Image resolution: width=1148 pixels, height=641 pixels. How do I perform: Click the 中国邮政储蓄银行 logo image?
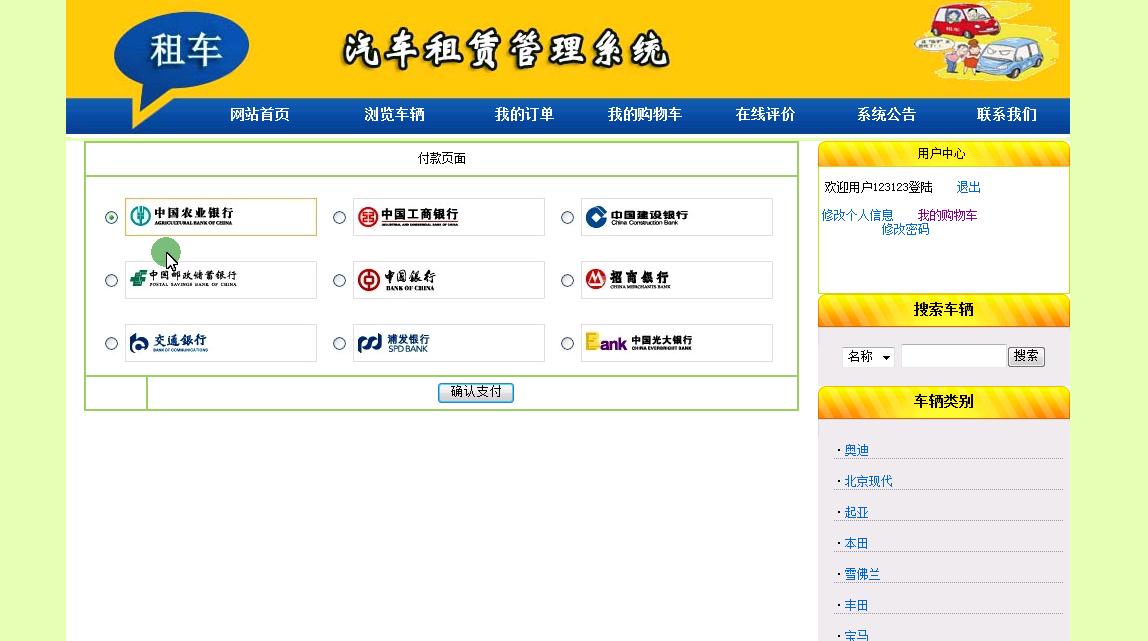coord(220,280)
